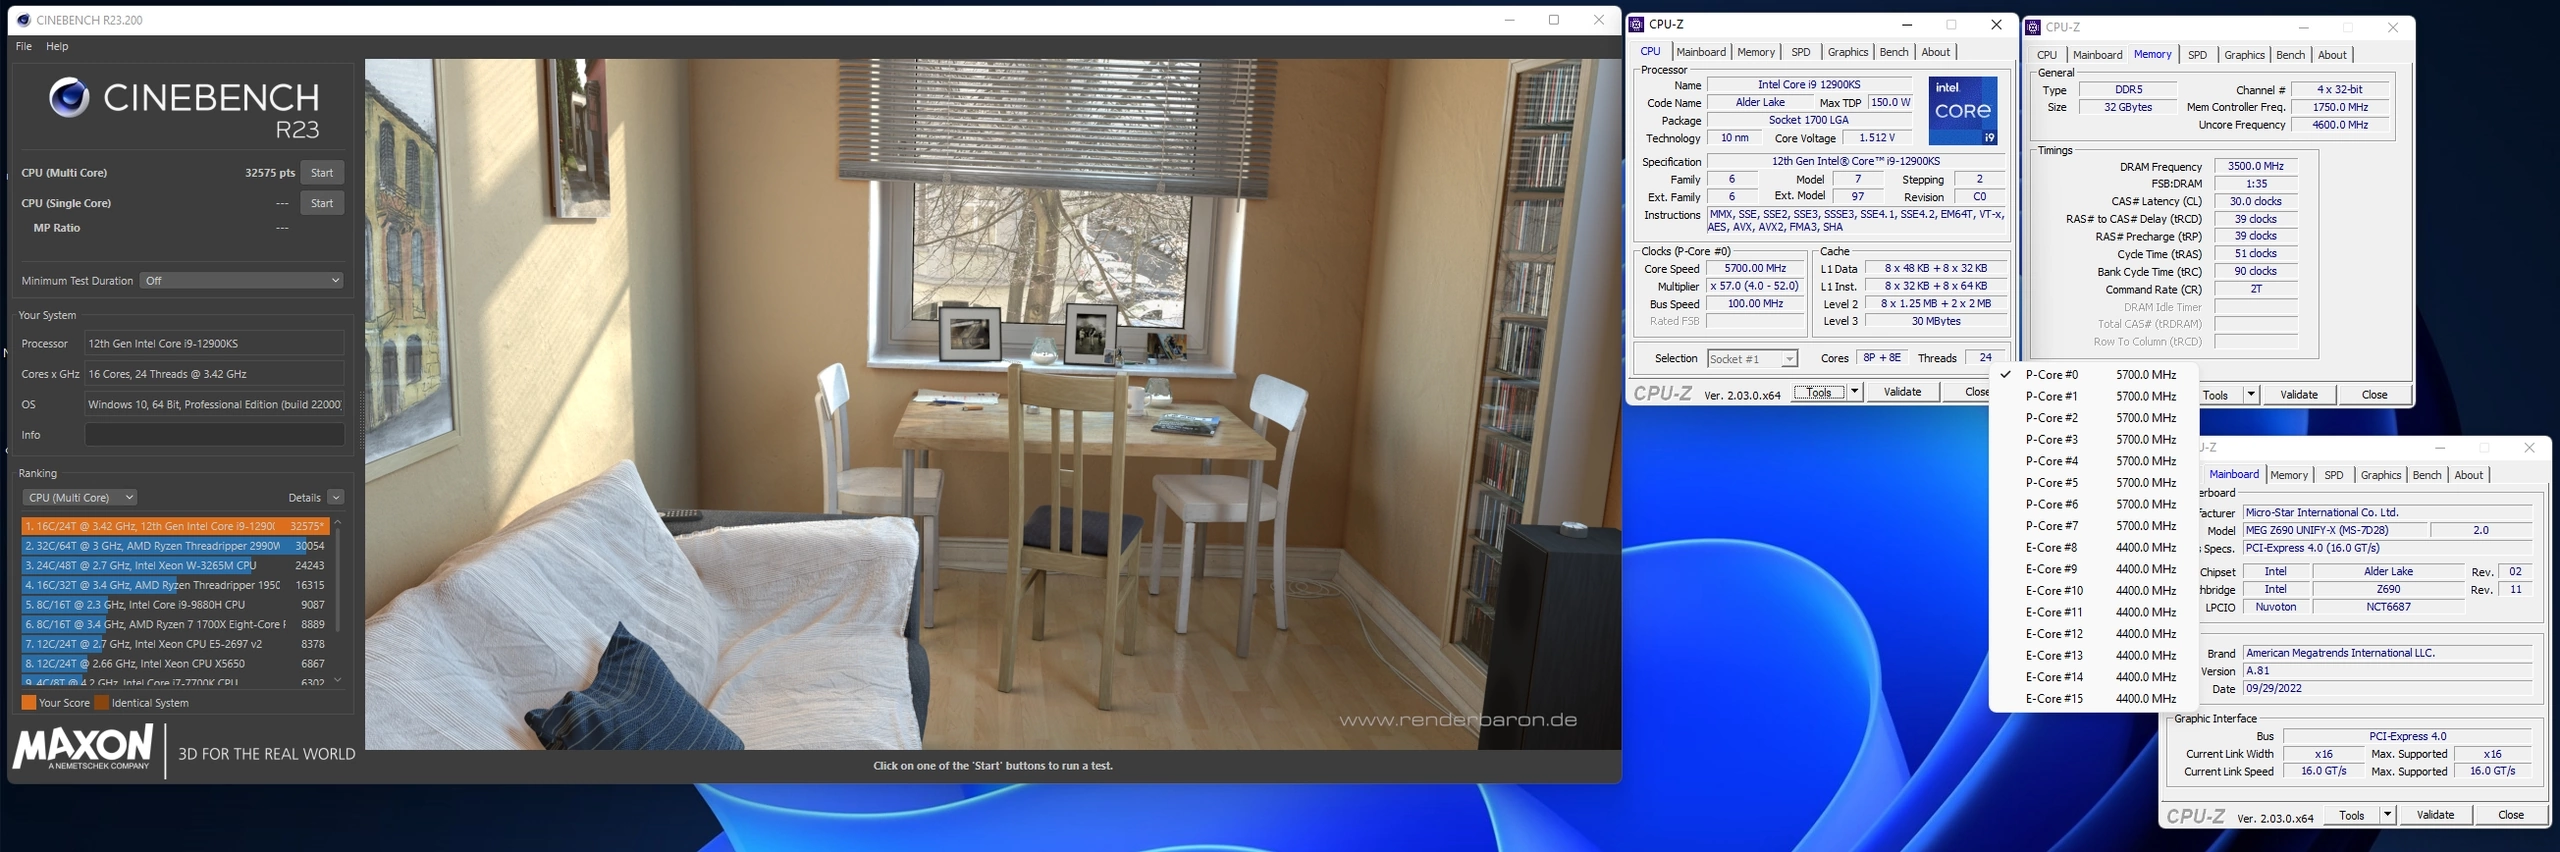Click the empty Info field under Your System

pos(214,435)
